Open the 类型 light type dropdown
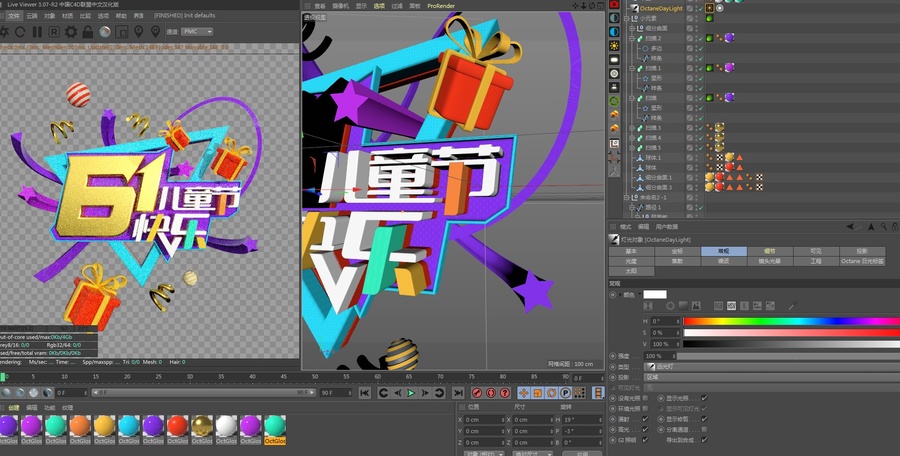This screenshot has height=456, width=900. tap(771, 366)
